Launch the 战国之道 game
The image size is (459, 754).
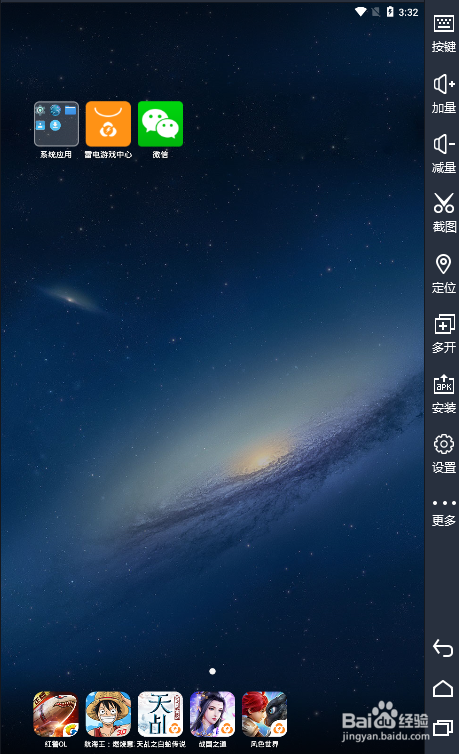tap(212, 714)
